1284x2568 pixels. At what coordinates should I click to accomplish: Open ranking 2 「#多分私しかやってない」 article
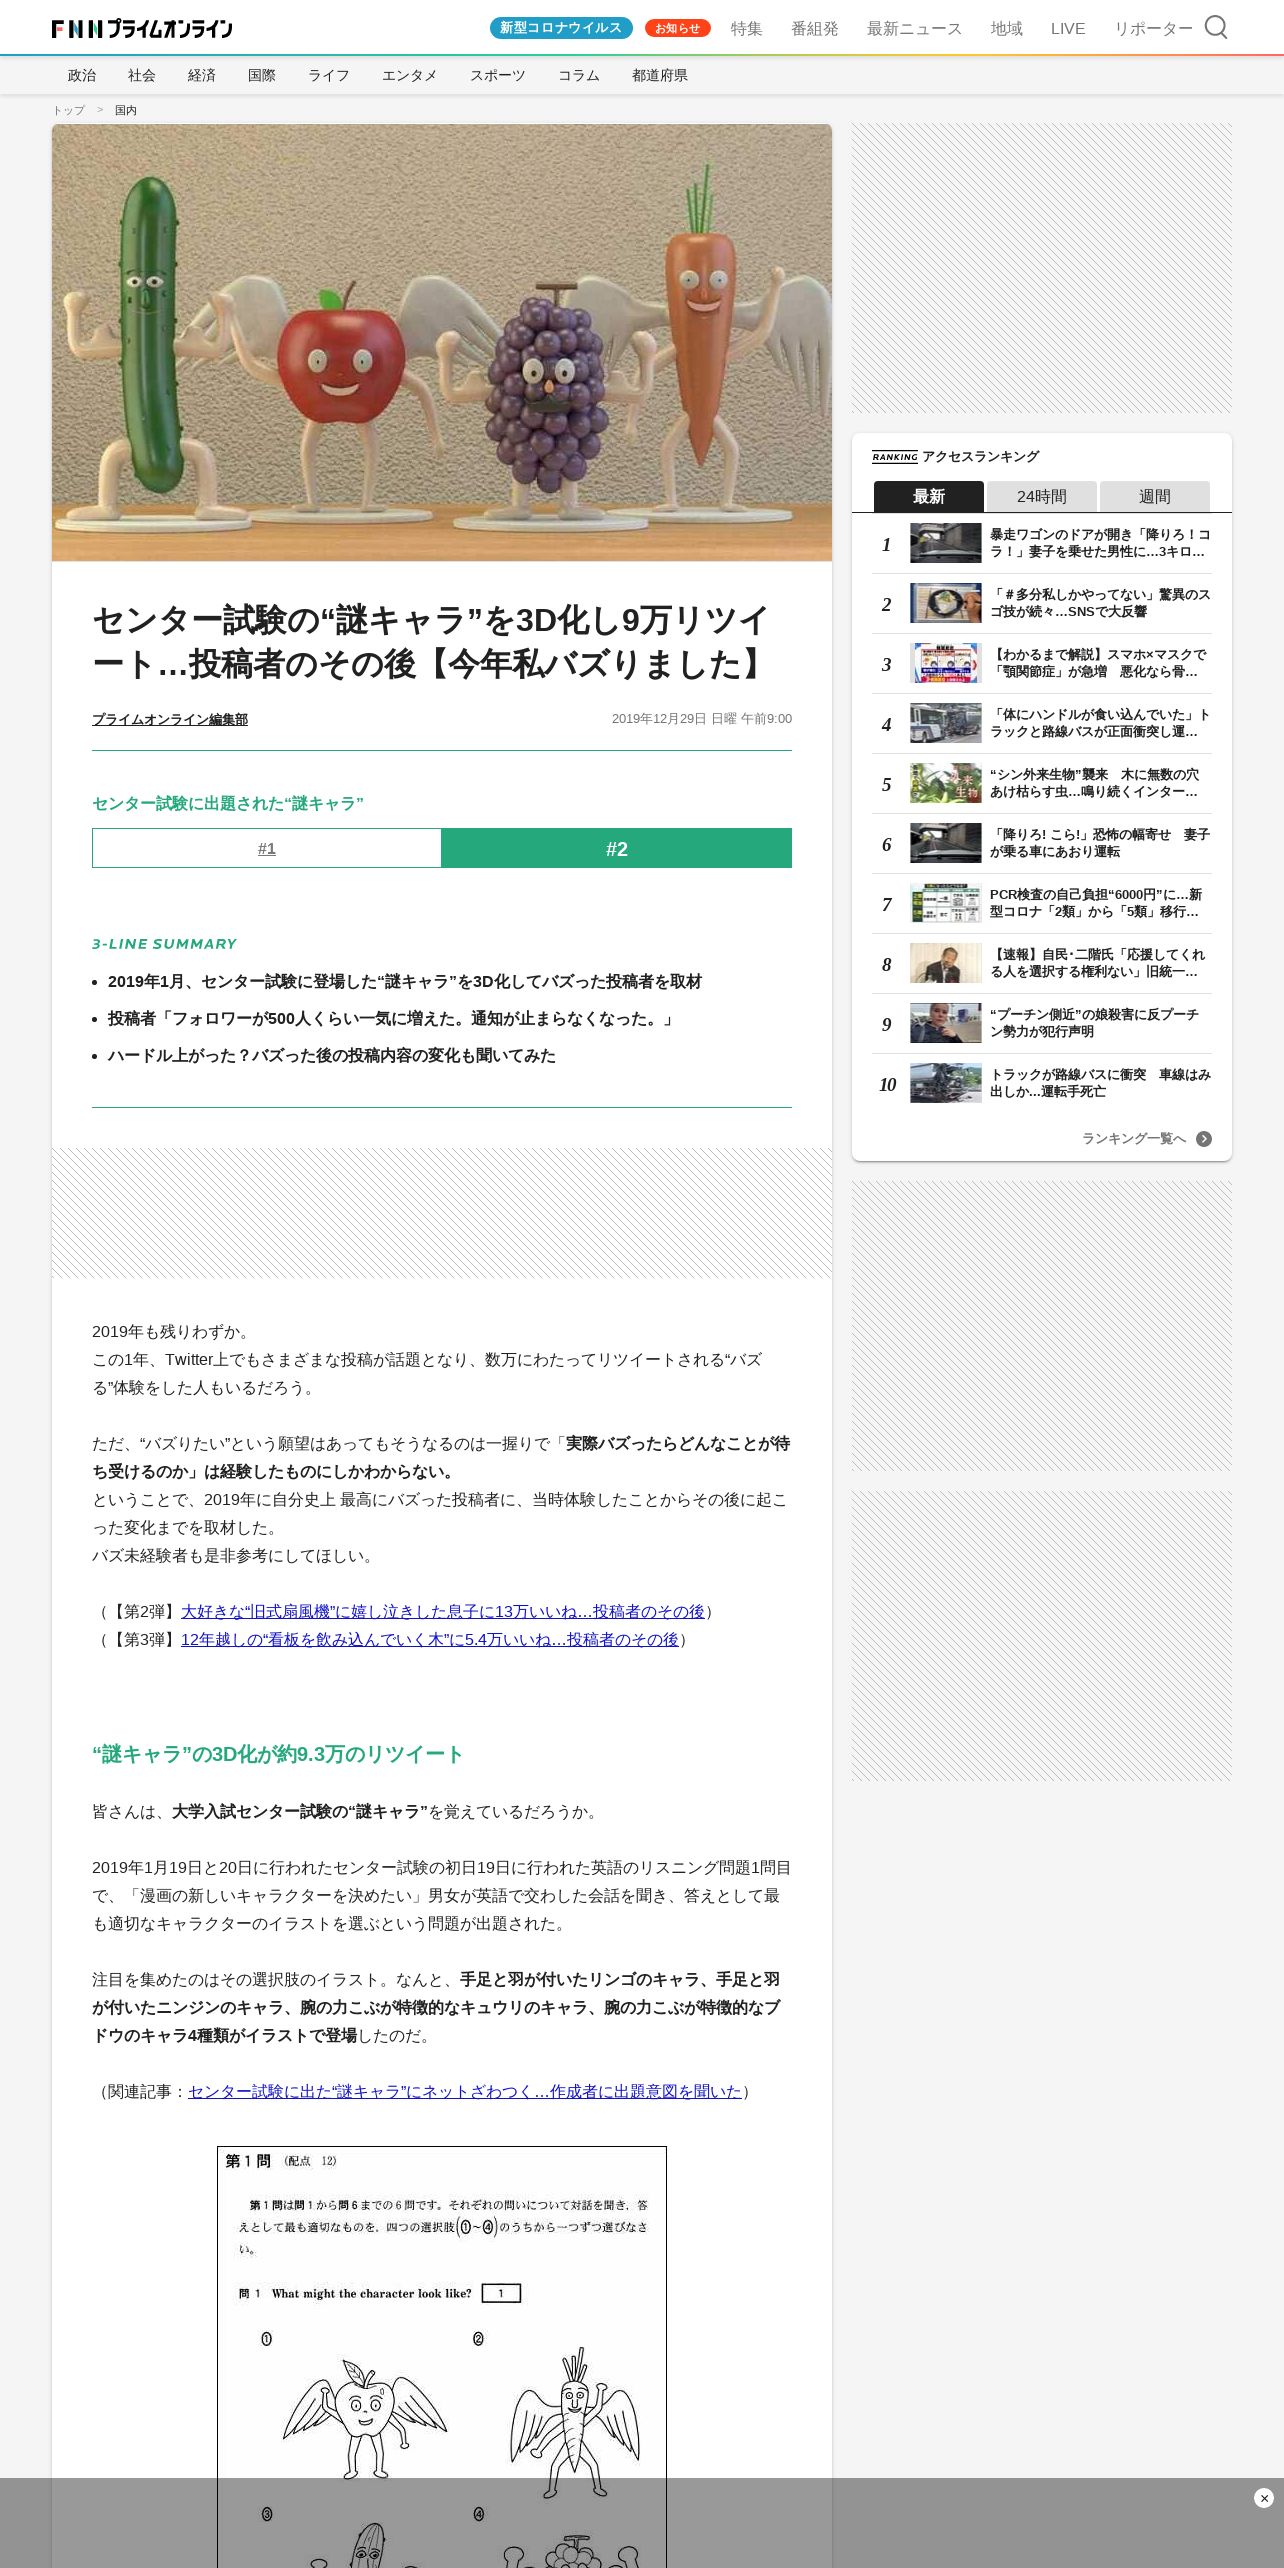click(1100, 603)
